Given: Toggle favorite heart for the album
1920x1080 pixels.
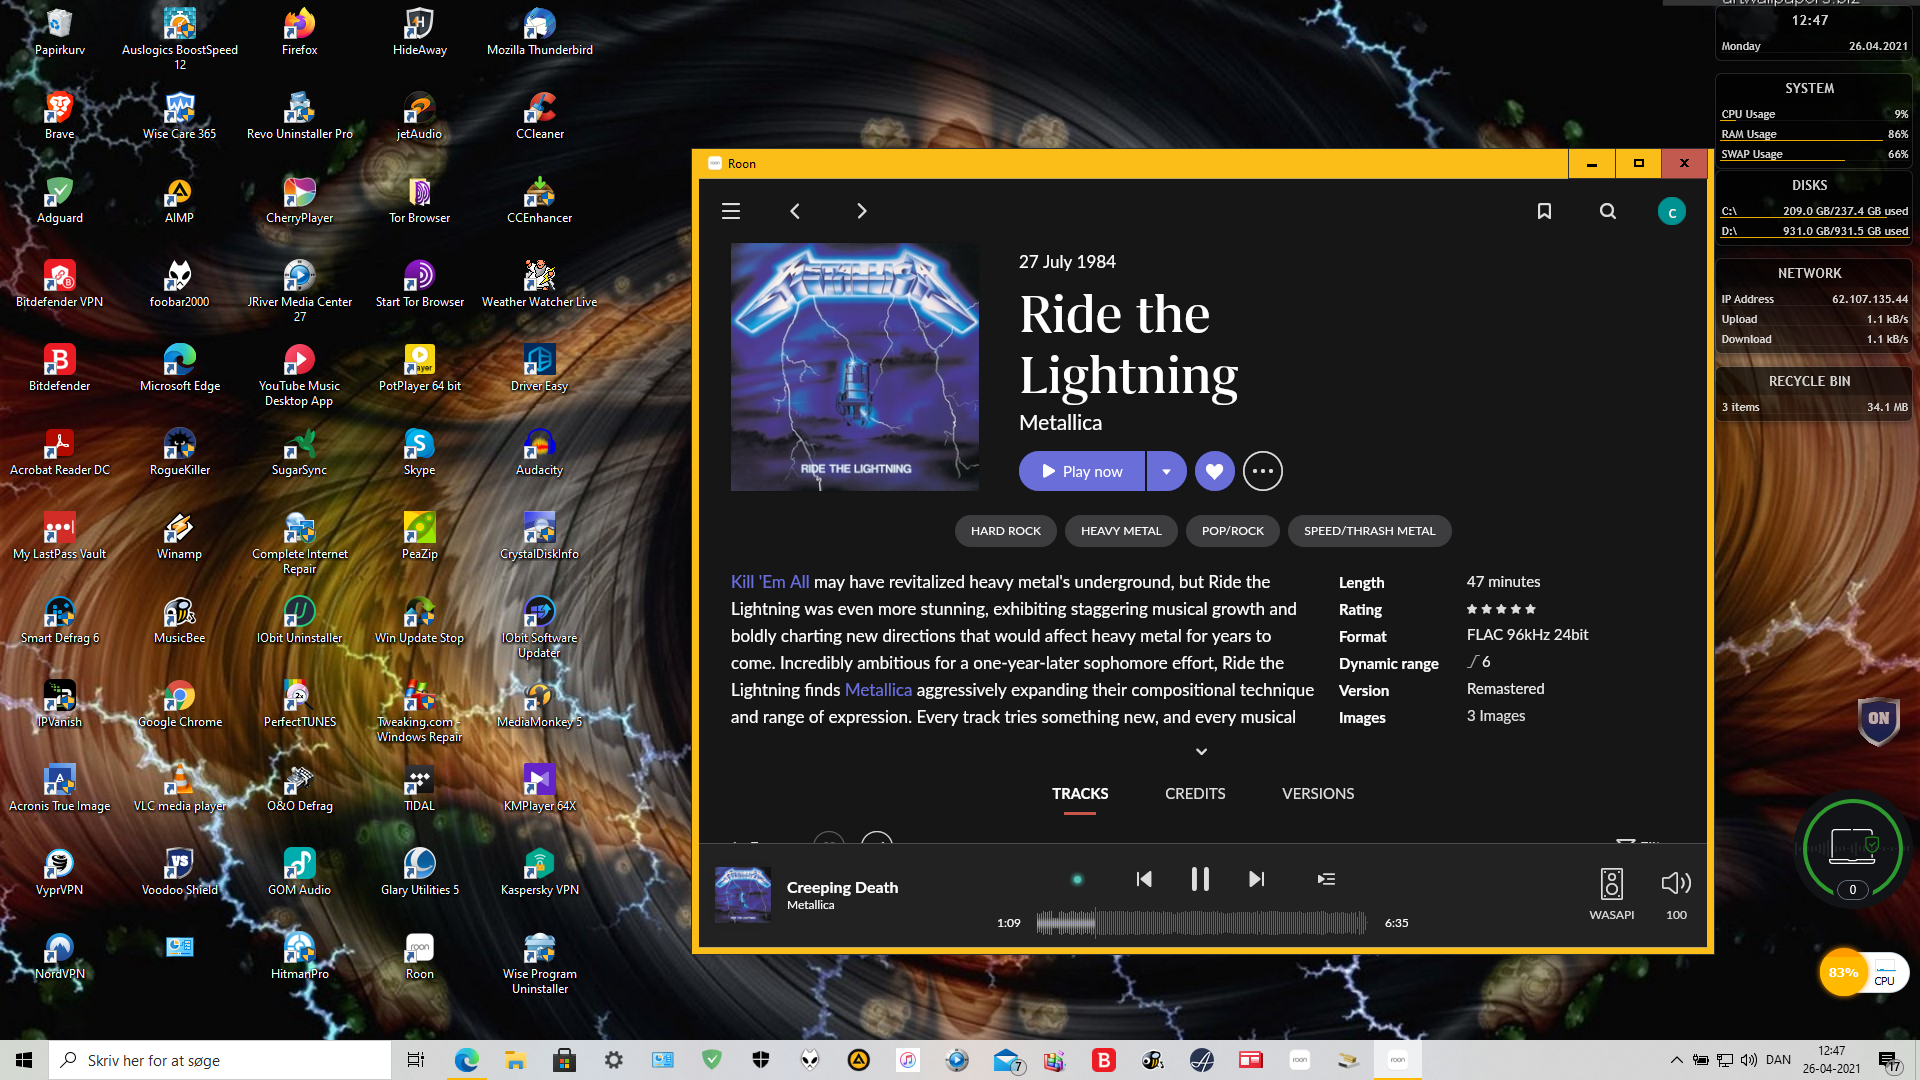Looking at the screenshot, I should [1214, 471].
